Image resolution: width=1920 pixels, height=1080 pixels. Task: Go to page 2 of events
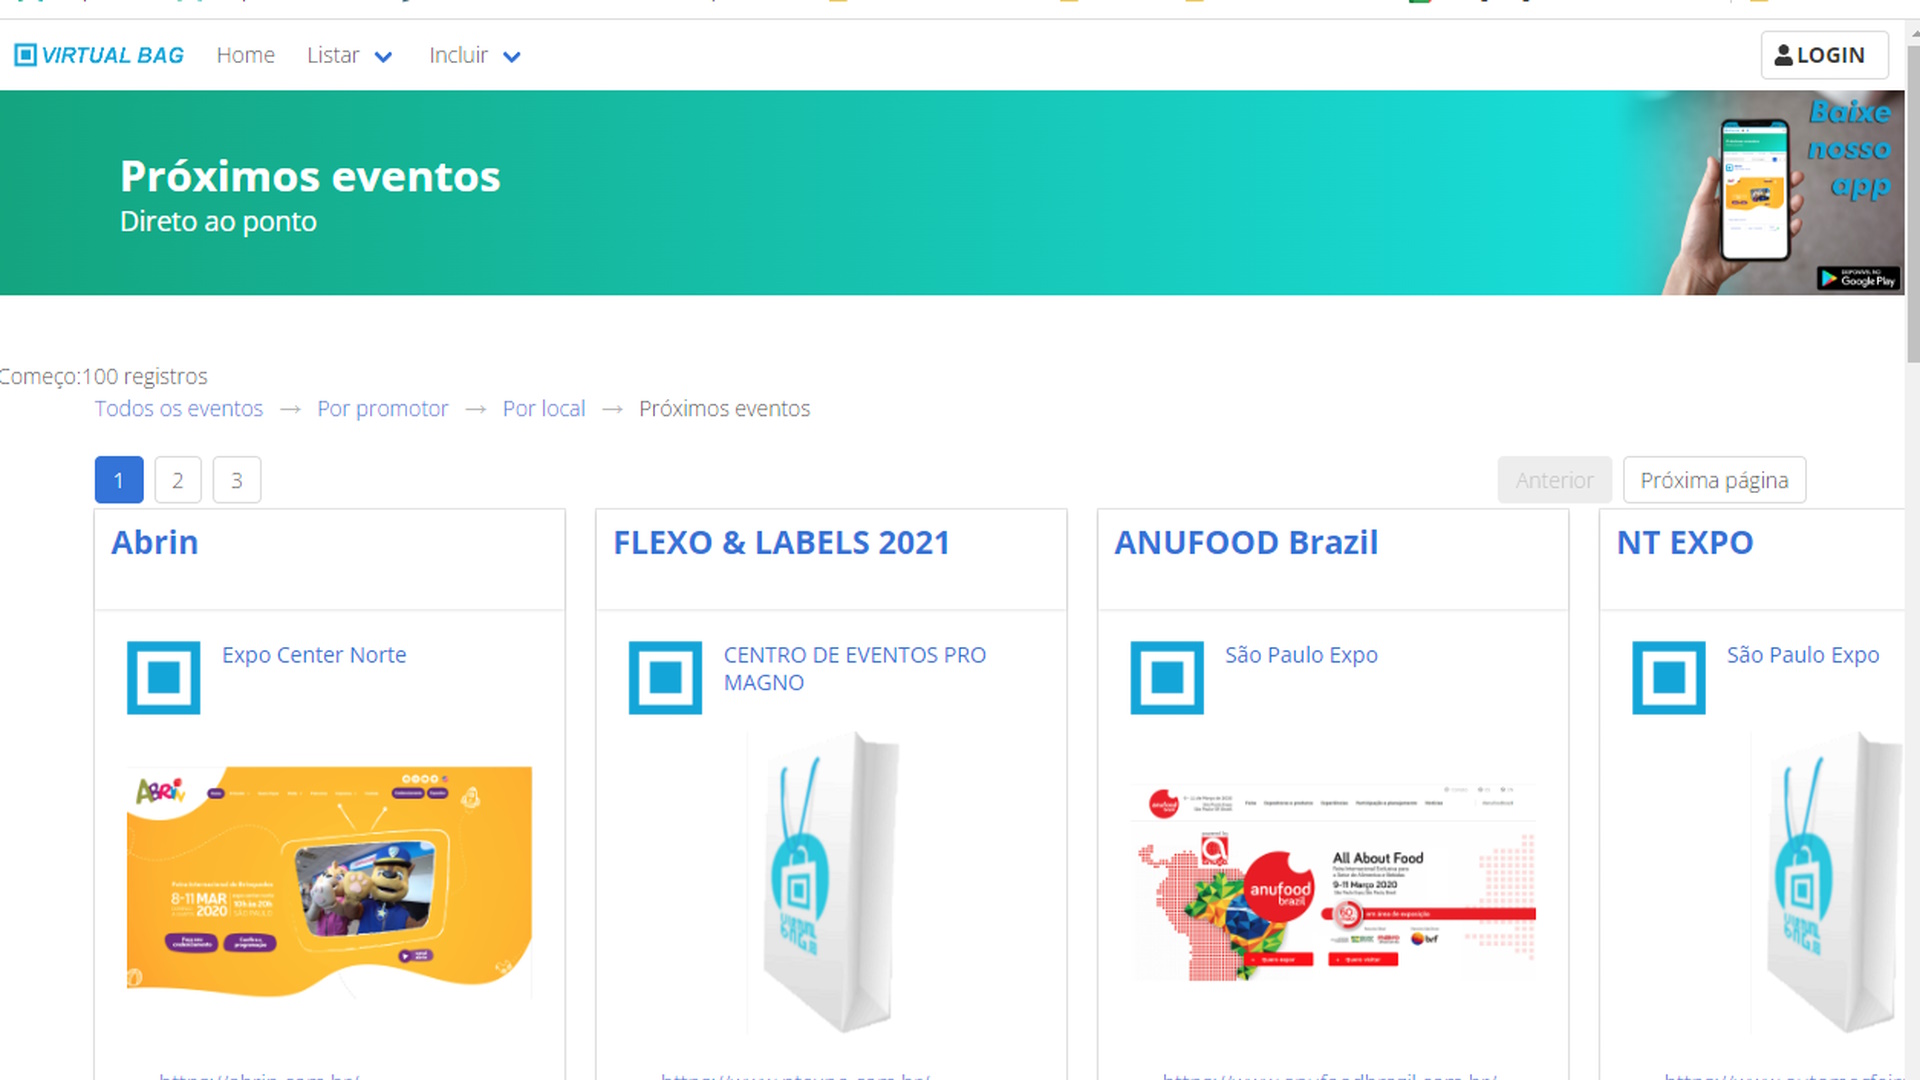[178, 481]
